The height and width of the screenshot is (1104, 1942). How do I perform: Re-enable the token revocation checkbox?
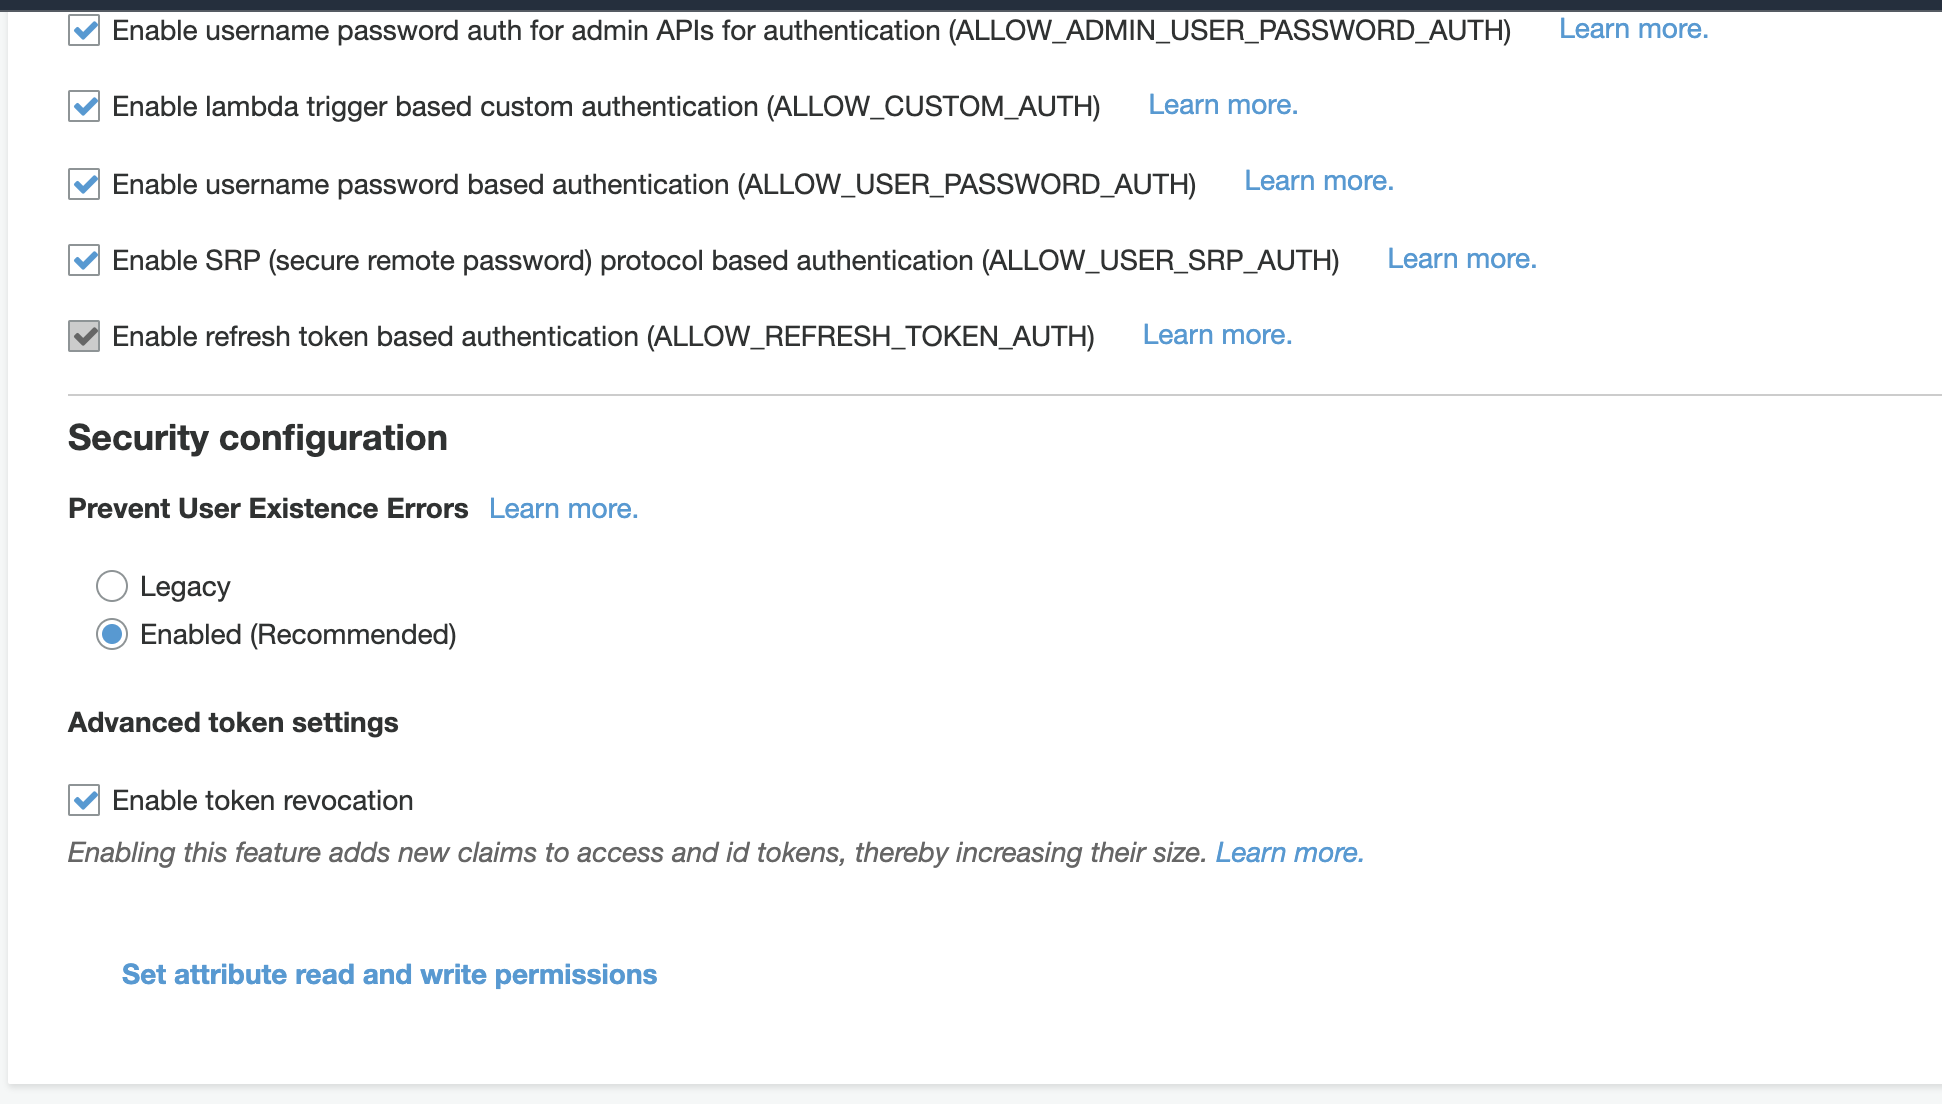pyautogui.click(x=84, y=800)
